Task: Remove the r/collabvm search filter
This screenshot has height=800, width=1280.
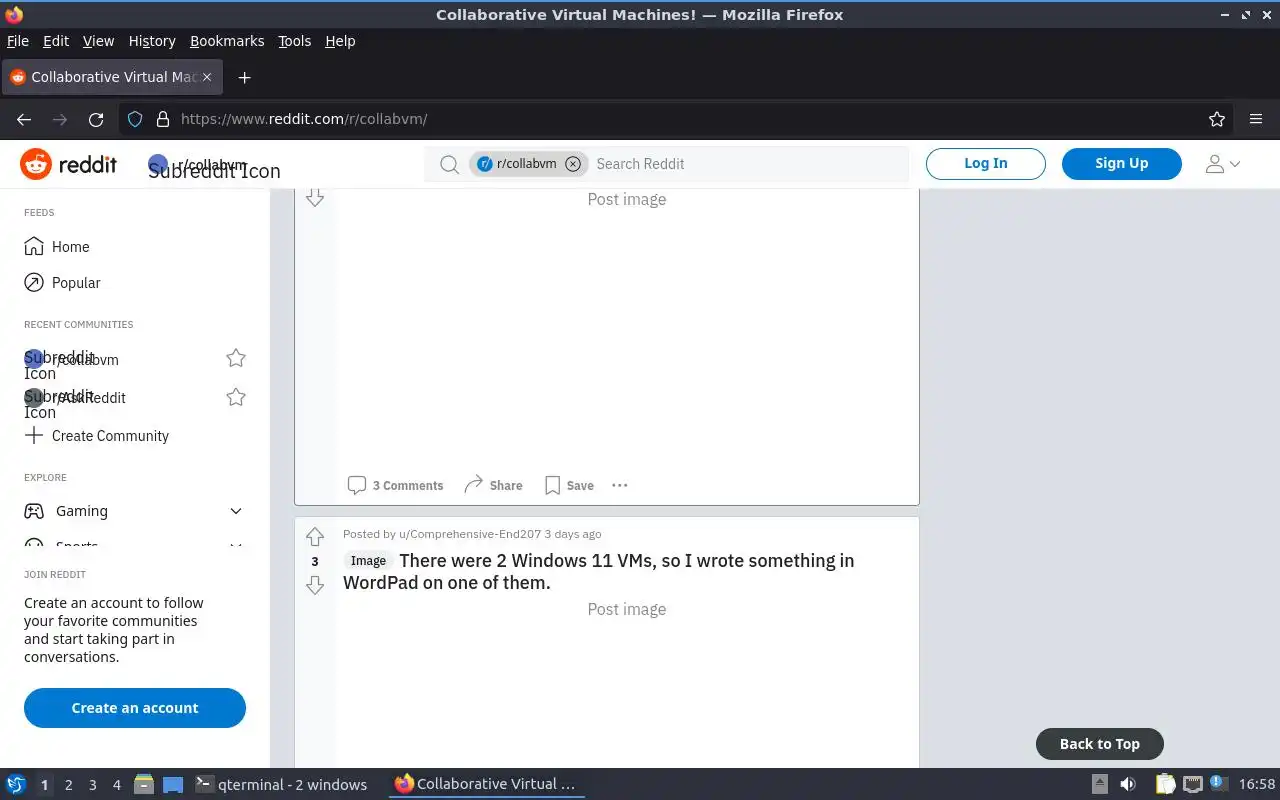Action: click(x=573, y=164)
